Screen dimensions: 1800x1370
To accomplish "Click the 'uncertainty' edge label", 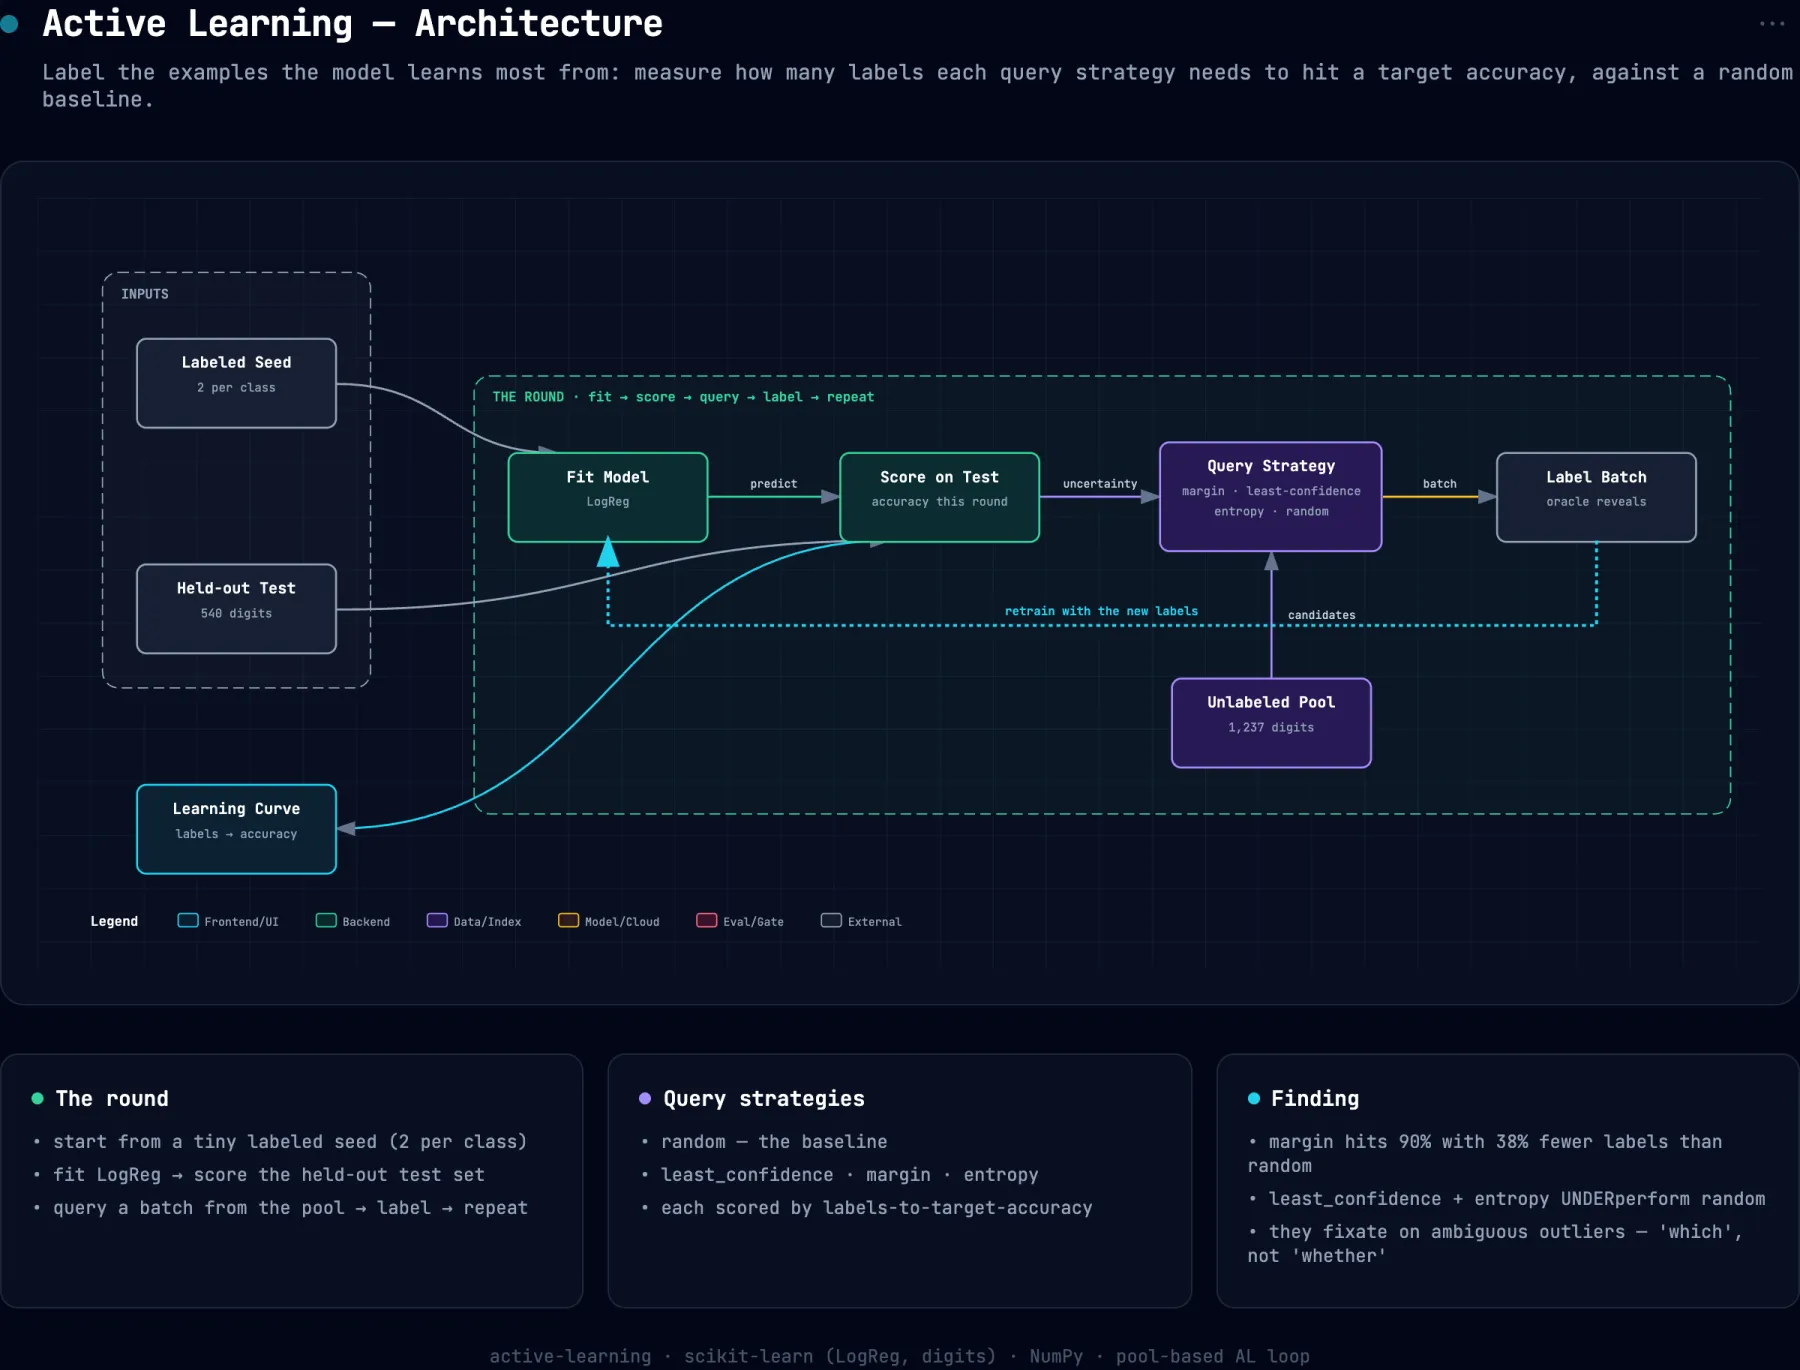I will (1100, 483).
